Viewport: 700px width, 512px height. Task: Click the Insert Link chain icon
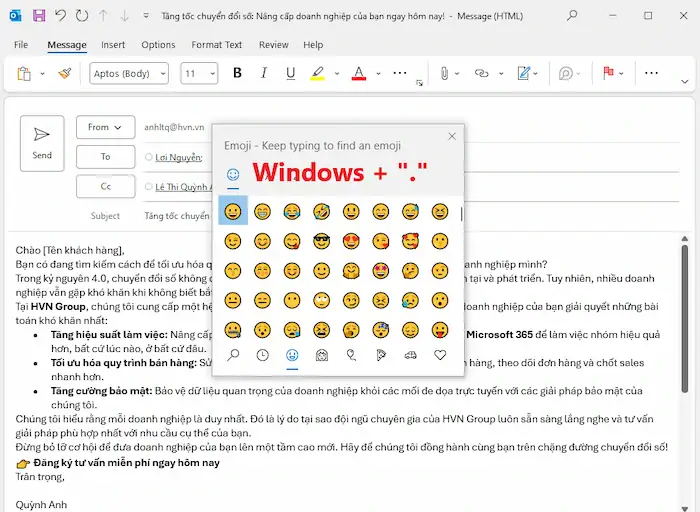pyautogui.click(x=482, y=73)
